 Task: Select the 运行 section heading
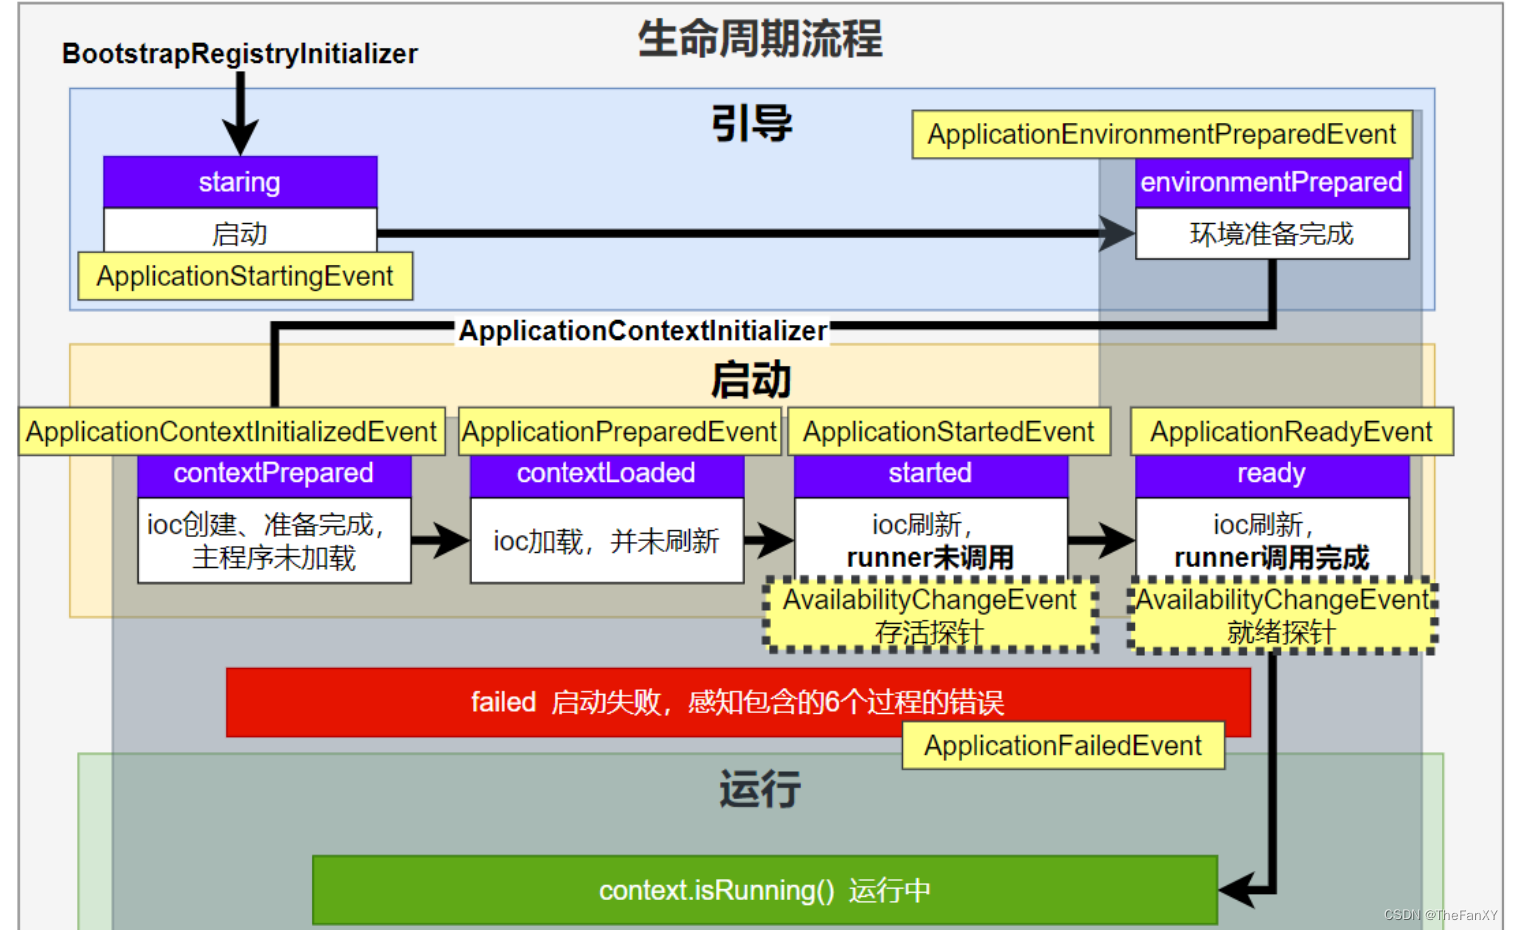[x=760, y=789]
